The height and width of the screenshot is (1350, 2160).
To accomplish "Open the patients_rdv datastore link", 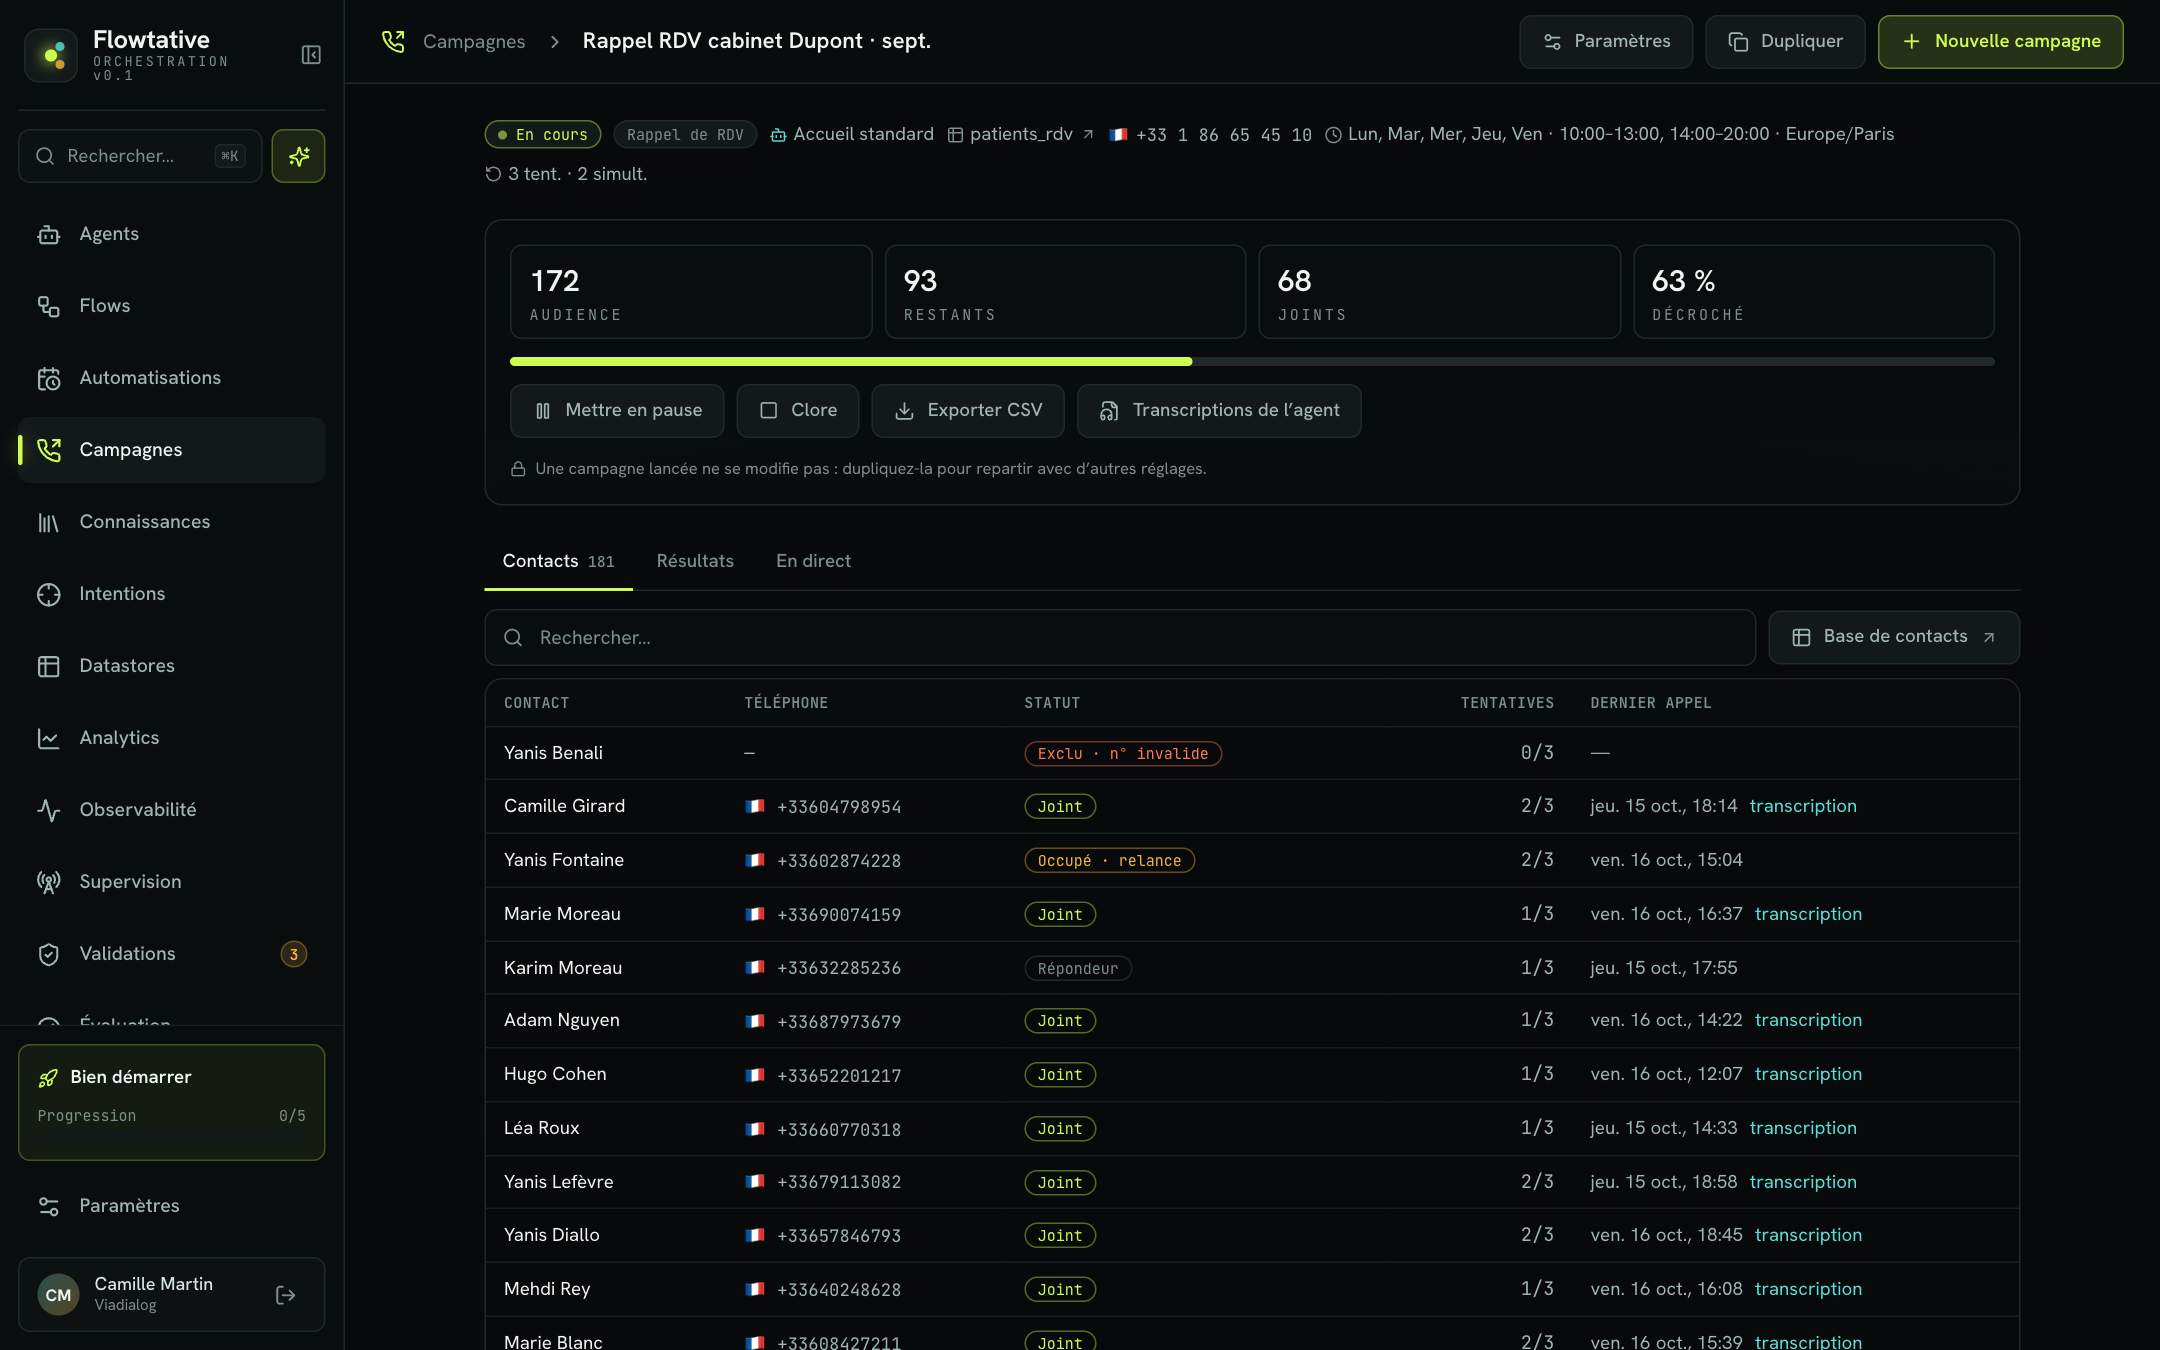I will click(x=1021, y=134).
